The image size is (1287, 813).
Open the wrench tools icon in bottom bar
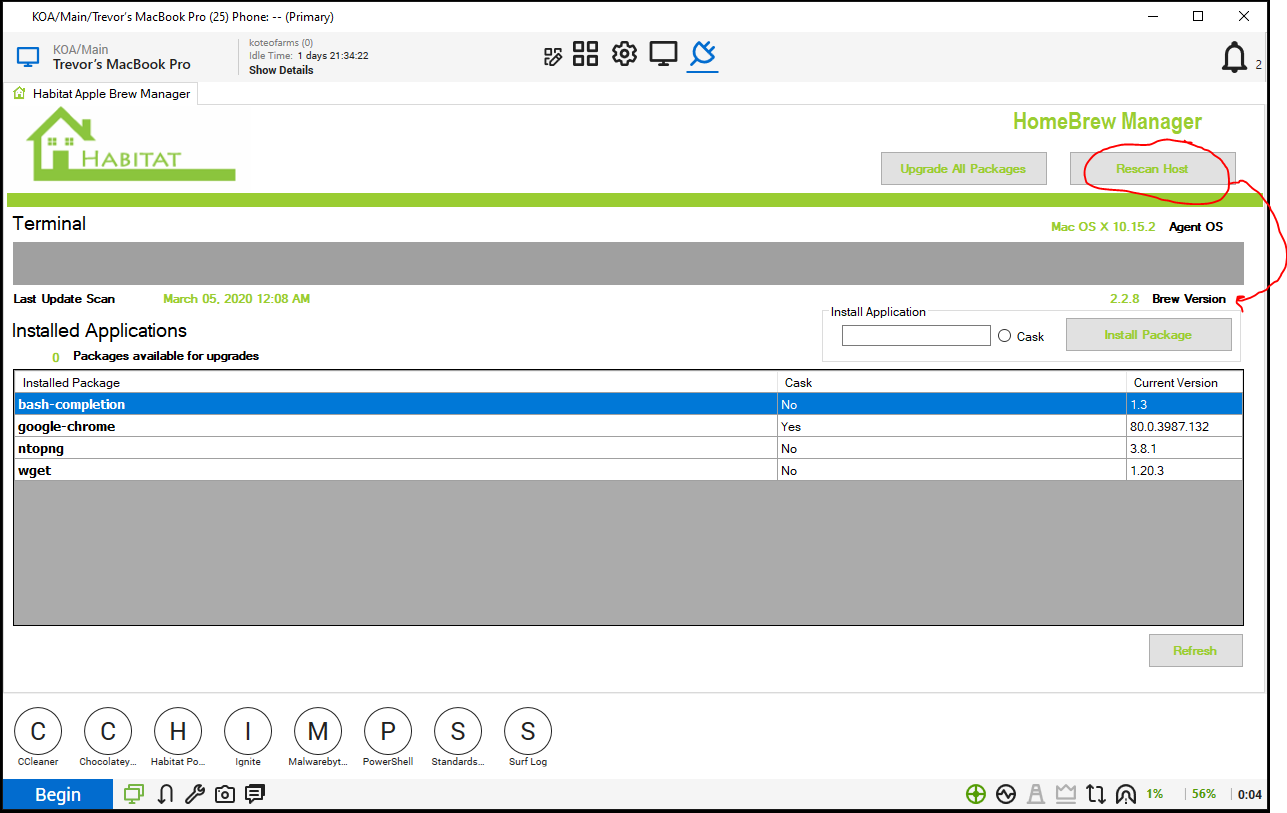[195, 794]
